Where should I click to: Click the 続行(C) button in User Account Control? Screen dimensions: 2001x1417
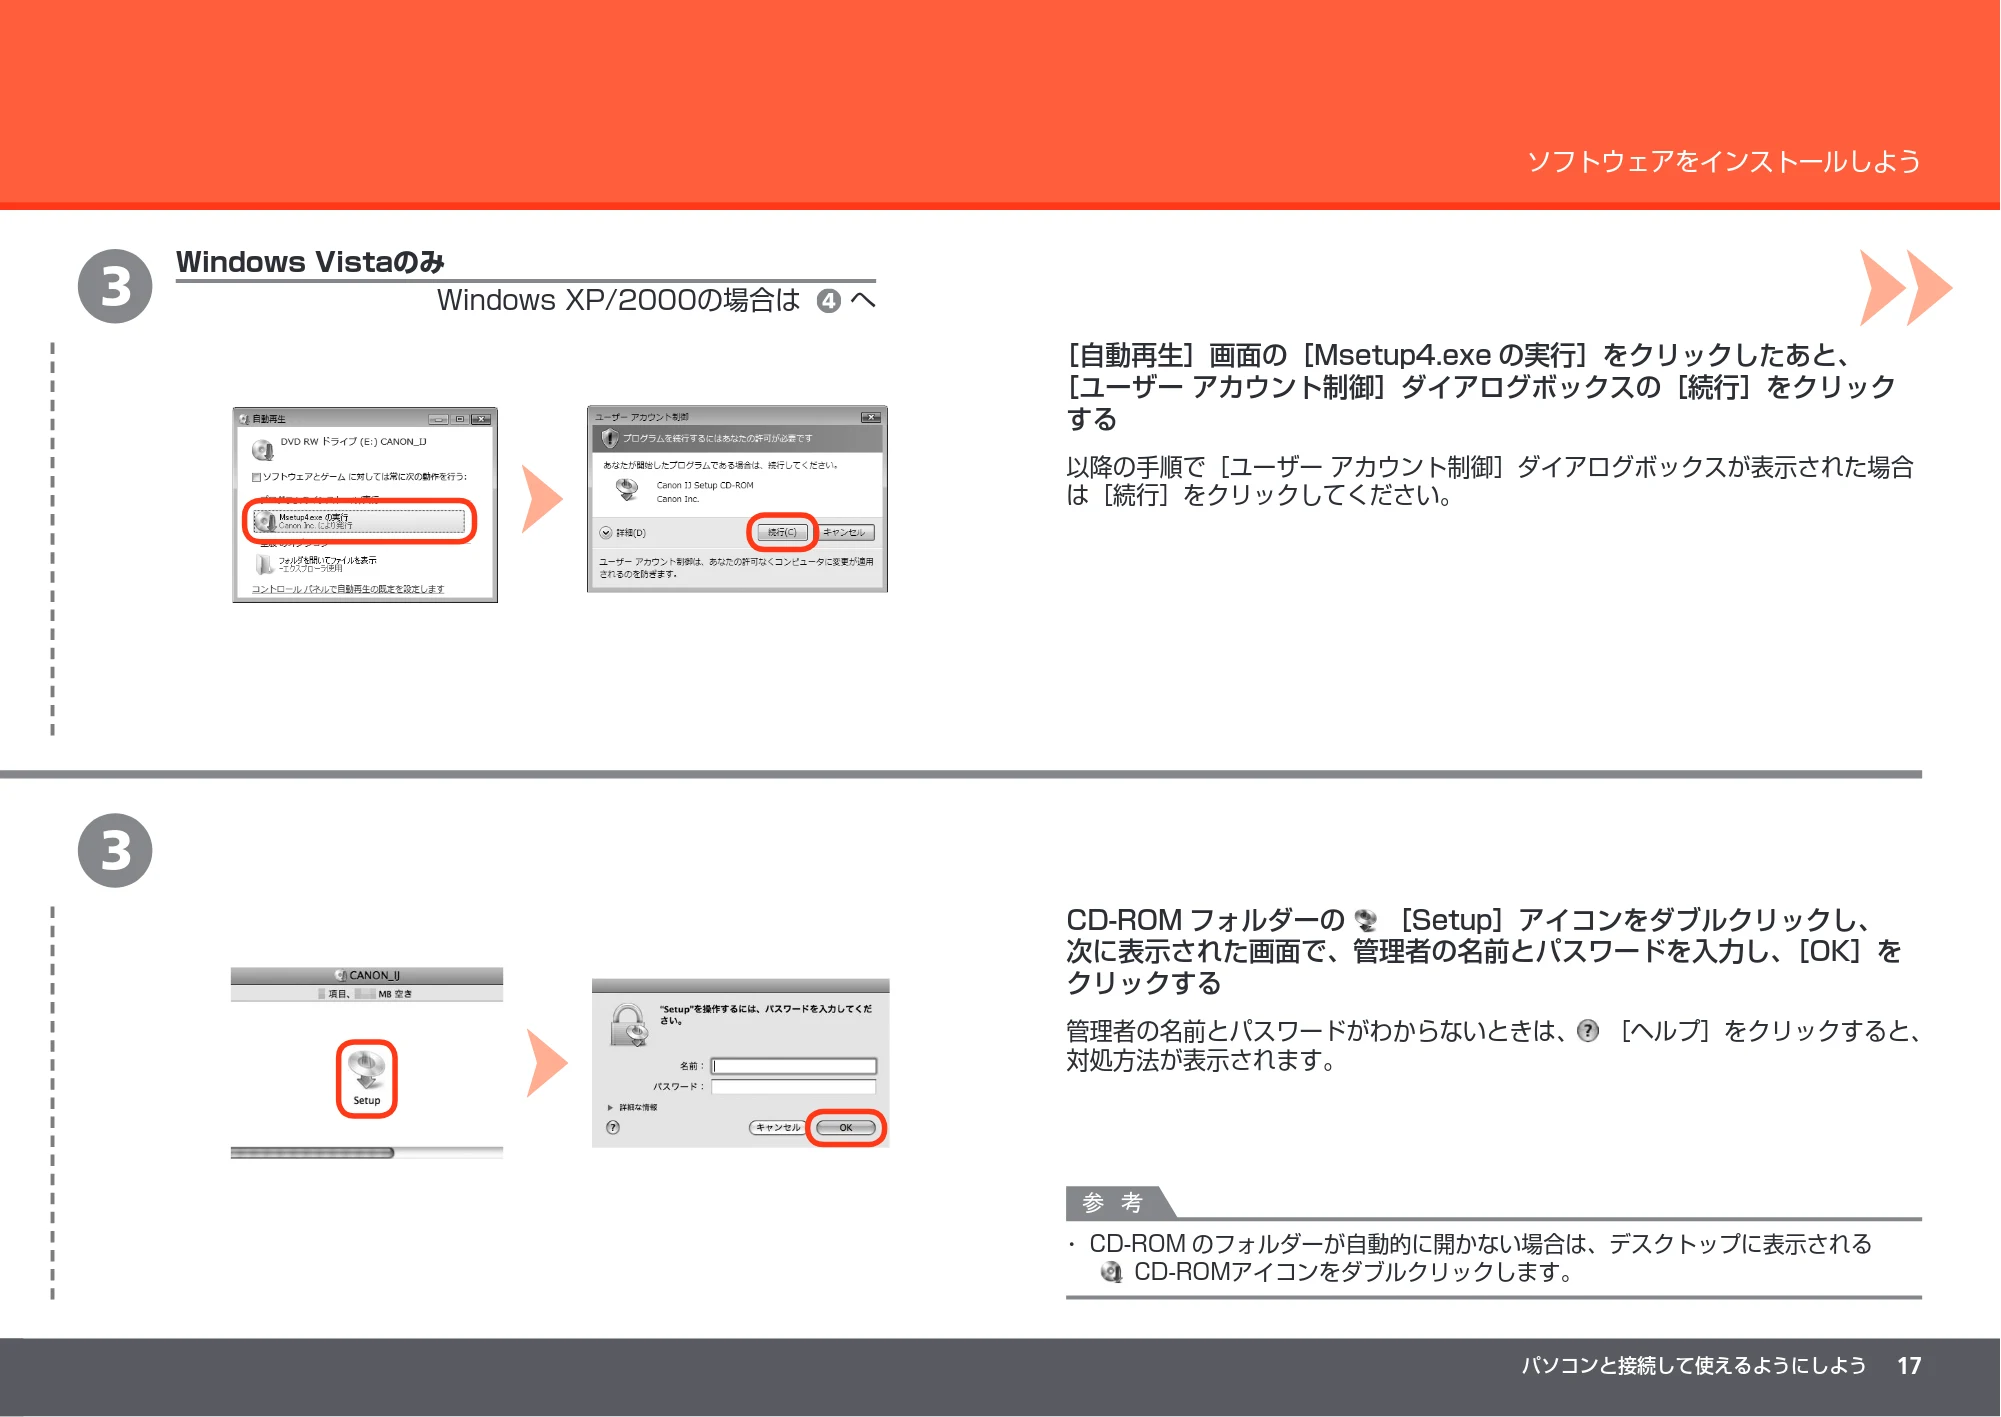tap(782, 532)
